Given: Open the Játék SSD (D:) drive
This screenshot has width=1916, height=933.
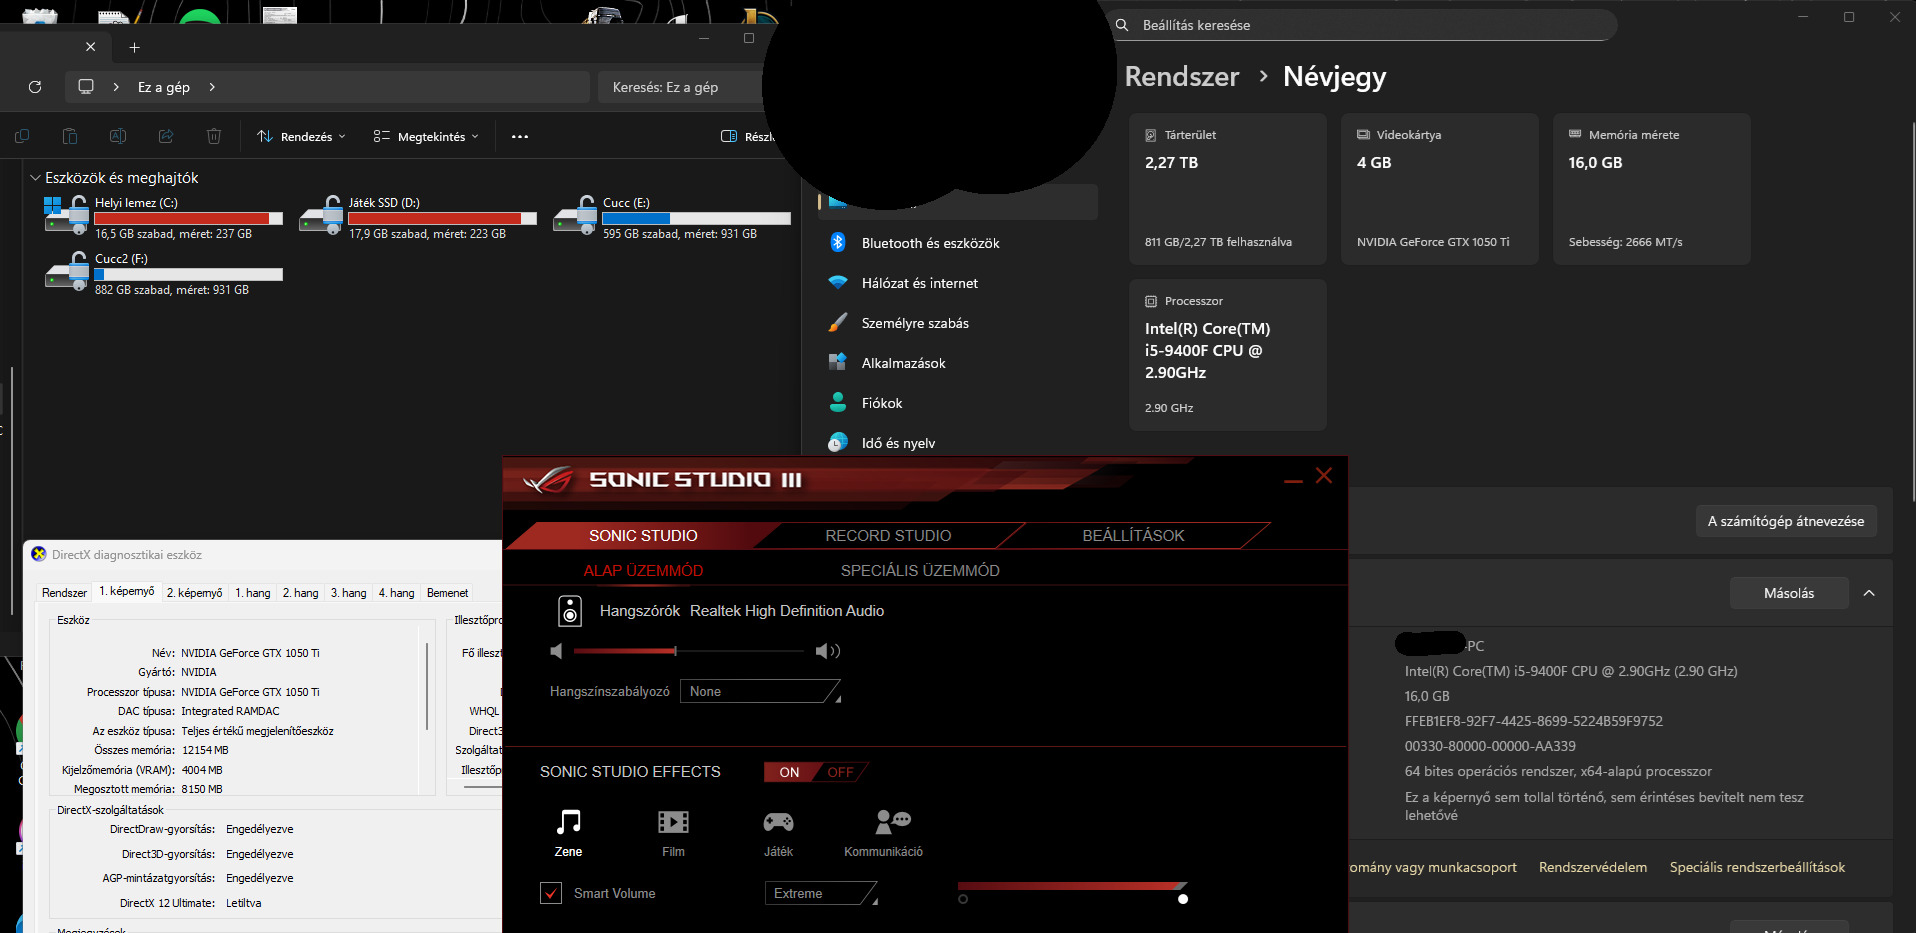Looking at the screenshot, I should point(418,217).
